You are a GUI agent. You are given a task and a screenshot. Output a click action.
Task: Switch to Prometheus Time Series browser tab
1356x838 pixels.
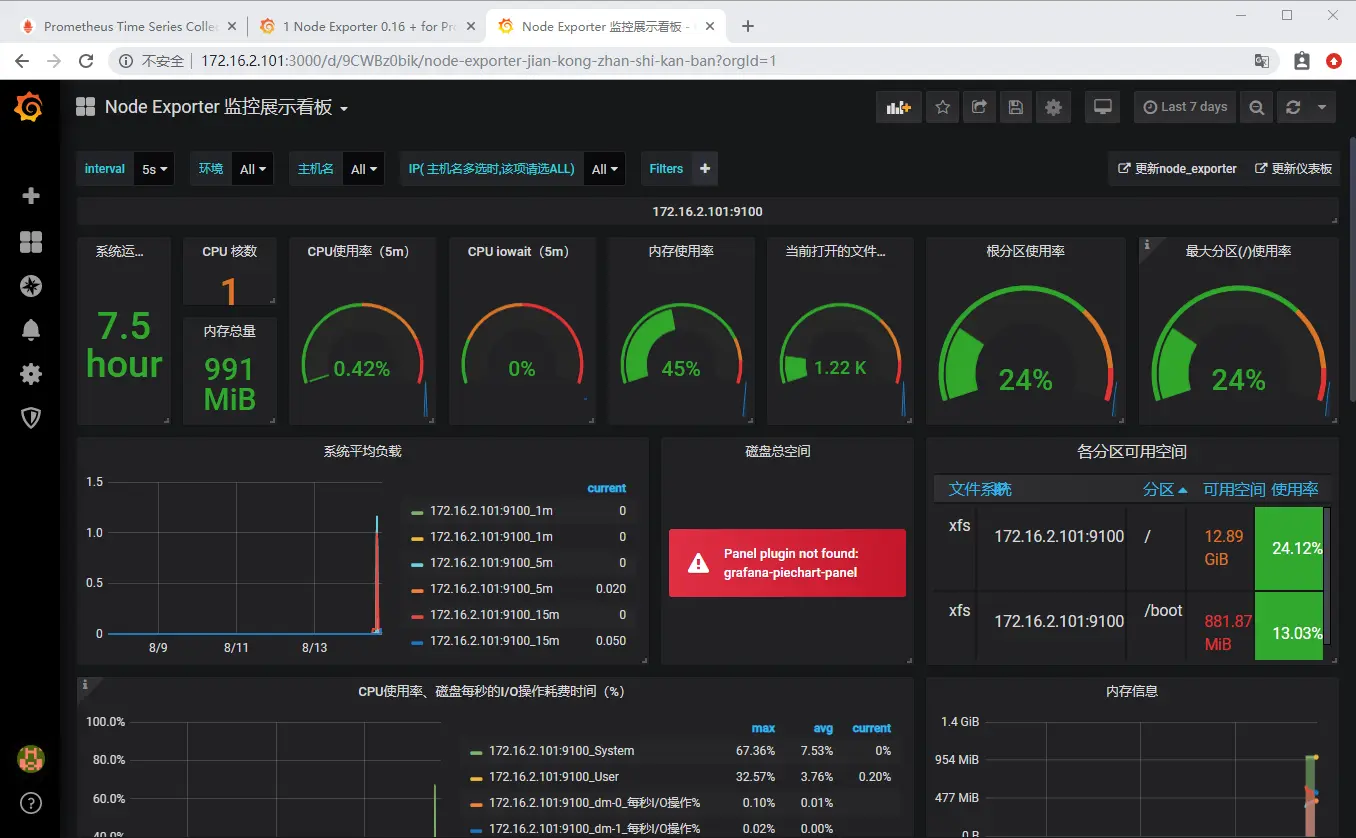point(130,26)
